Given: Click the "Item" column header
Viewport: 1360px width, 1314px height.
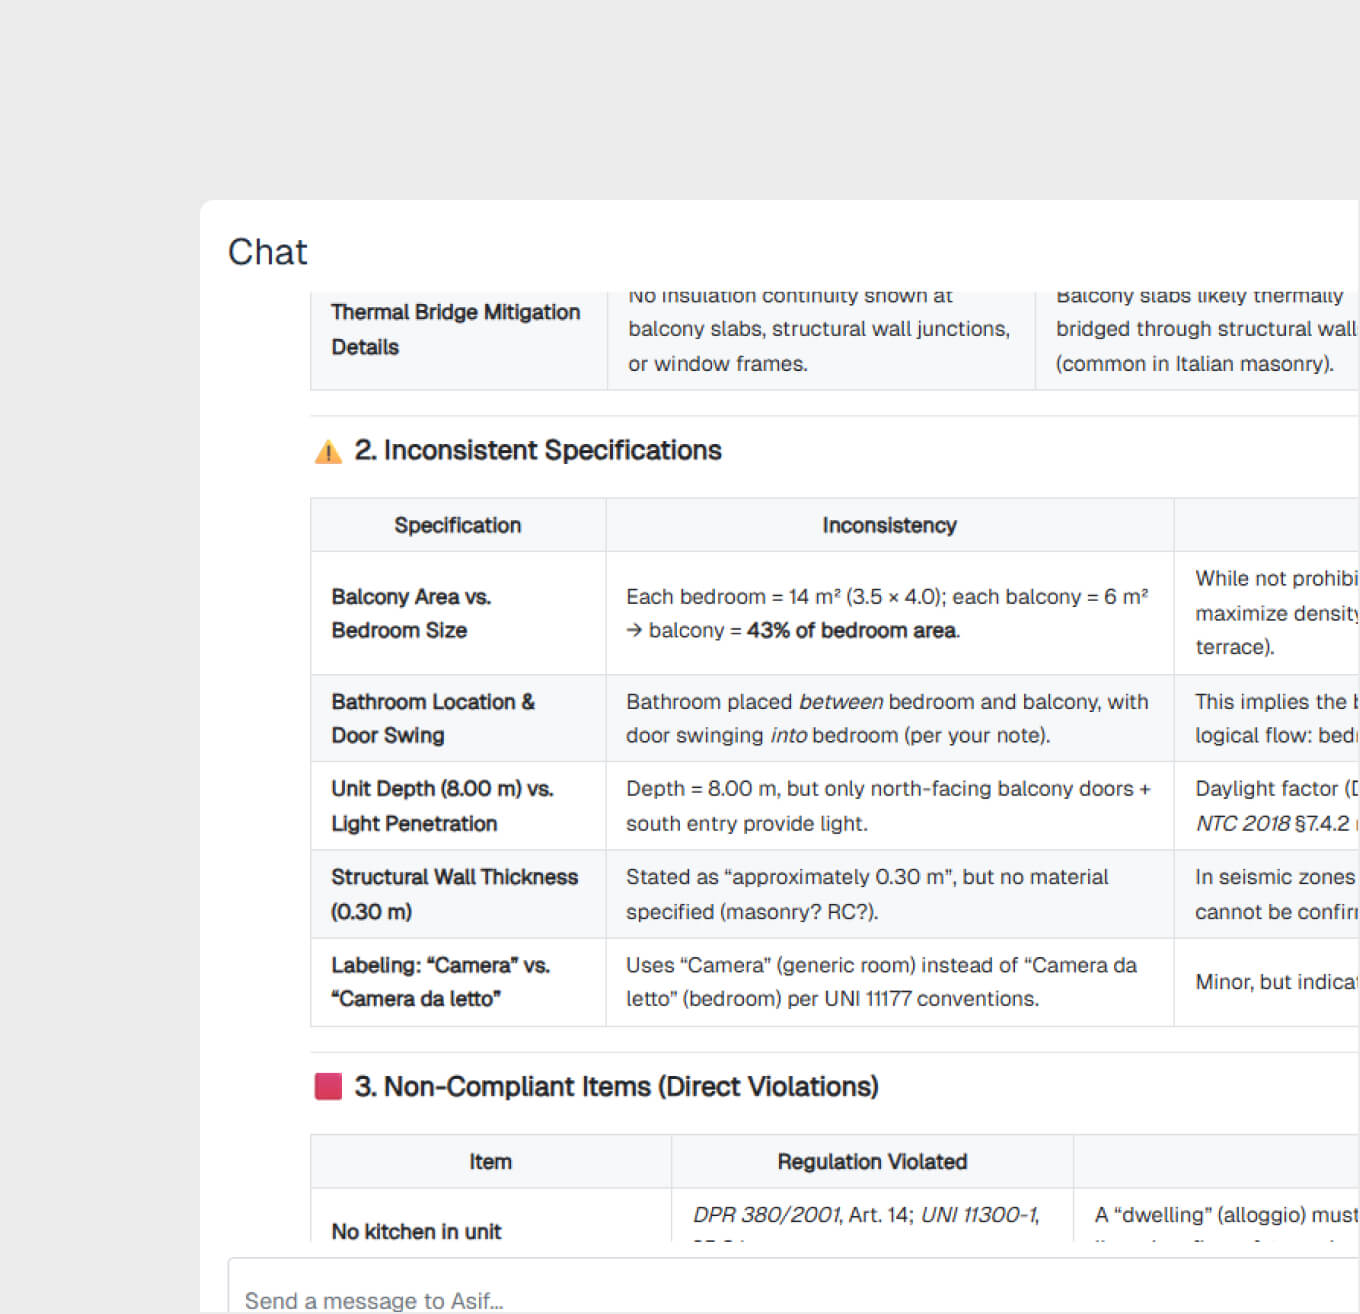Looking at the screenshot, I should pos(490,1162).
